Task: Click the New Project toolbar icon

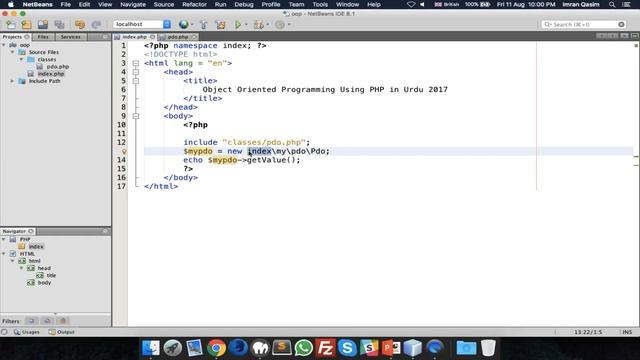Action: point(27,24)
